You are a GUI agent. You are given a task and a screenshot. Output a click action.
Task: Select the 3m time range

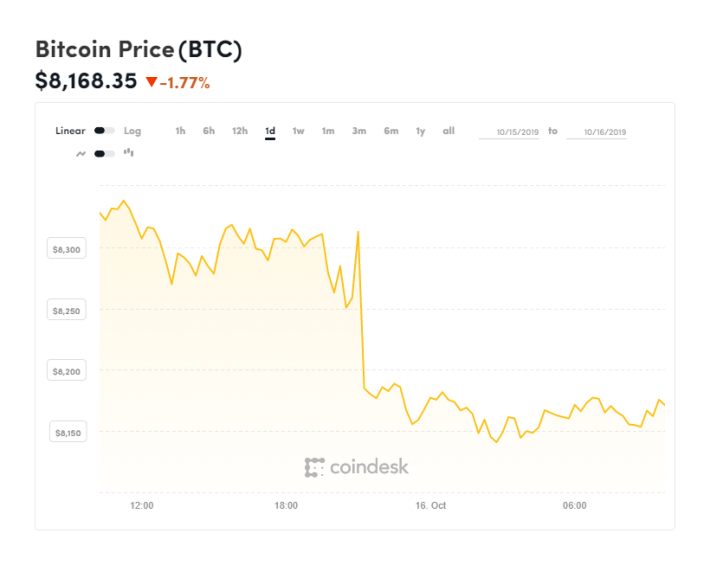coord(359,131)
